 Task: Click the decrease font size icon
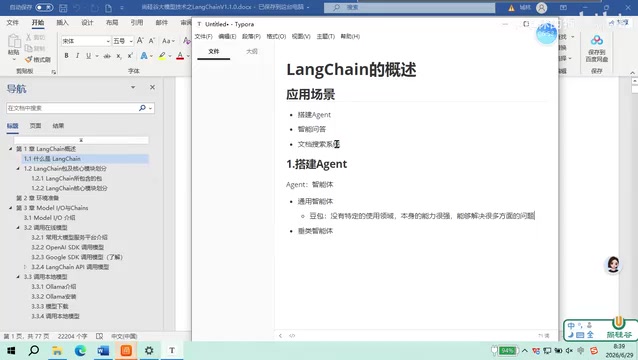(x=152, y=41)
